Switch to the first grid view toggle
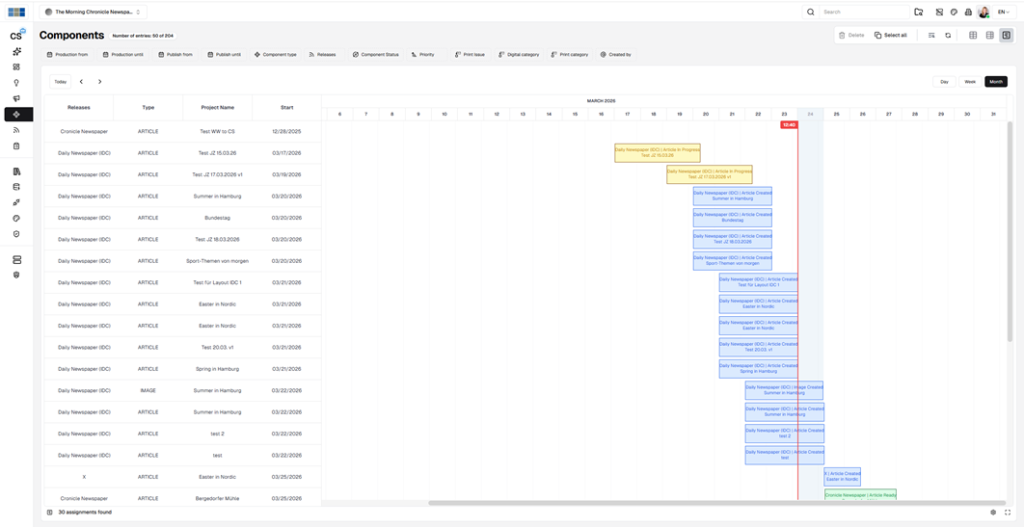1024x527 pixels. (973, 35)
